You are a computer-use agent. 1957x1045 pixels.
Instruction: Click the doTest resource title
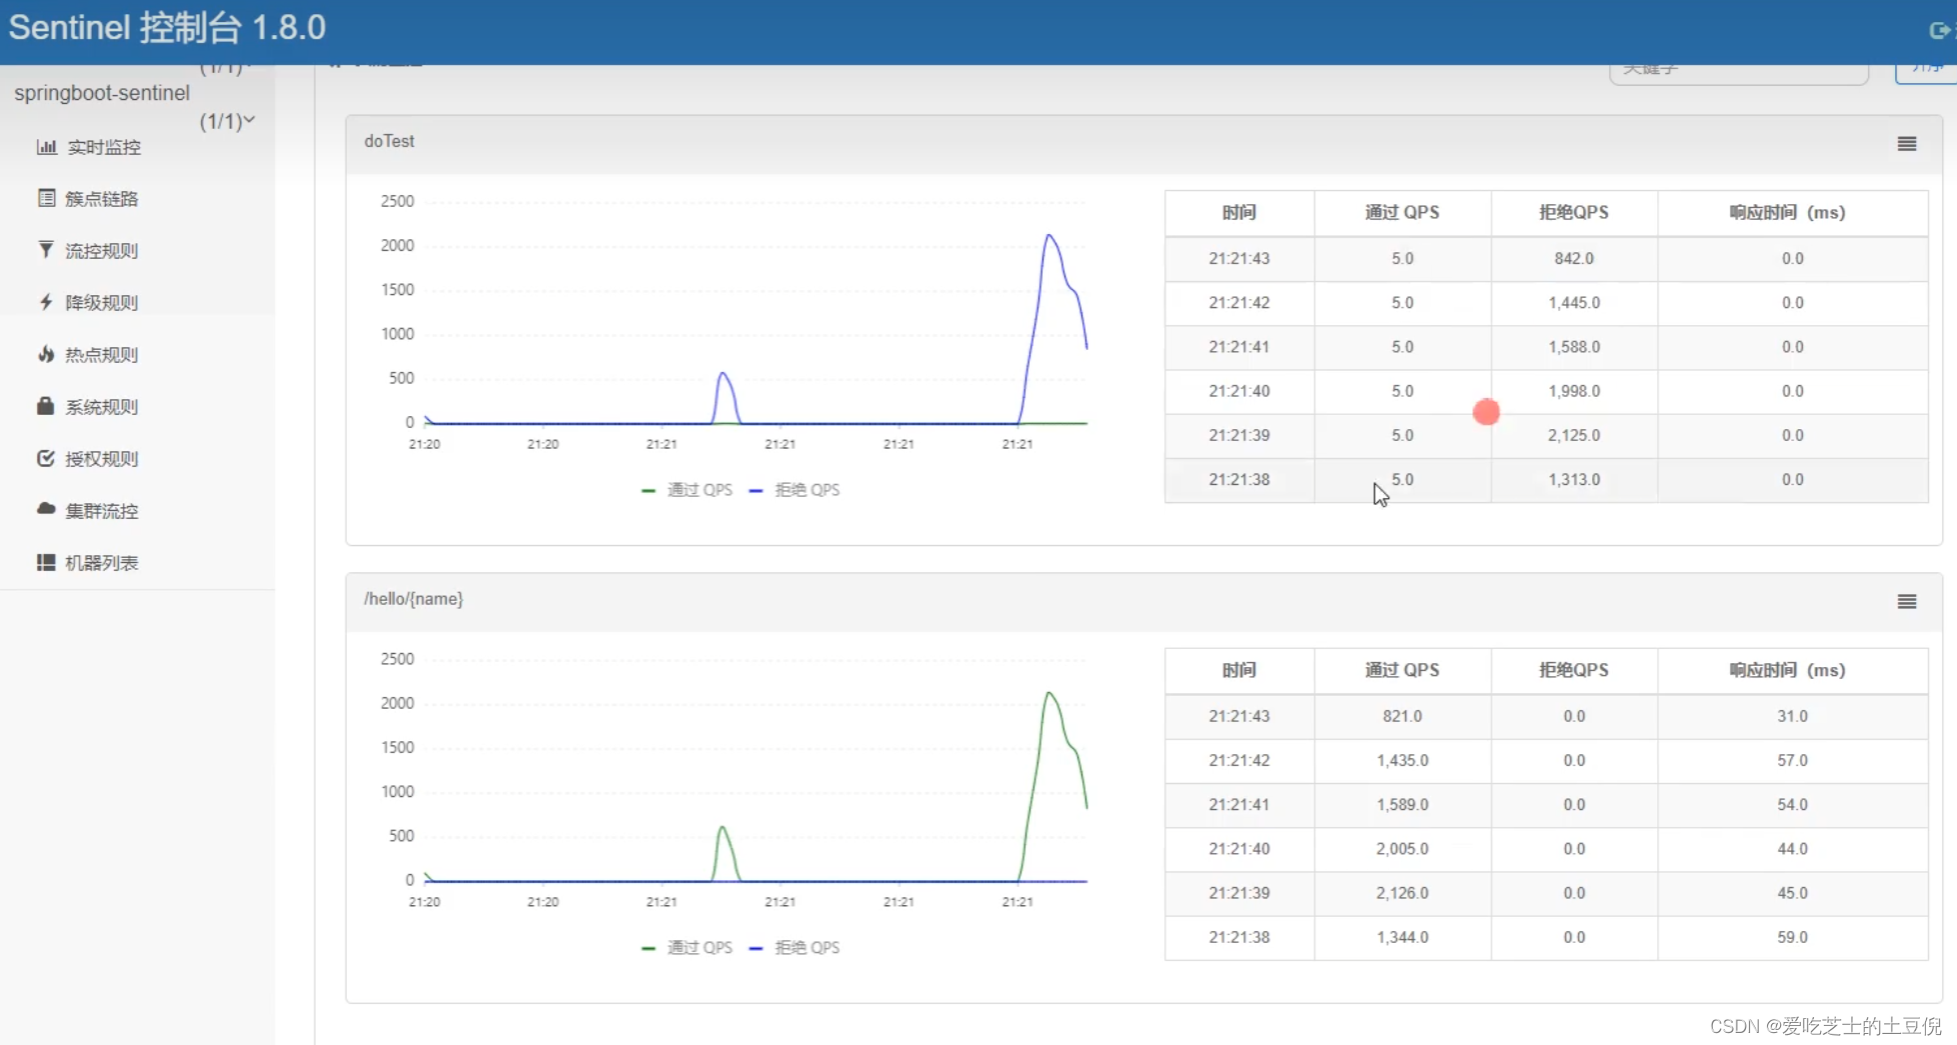pyautogui.click(x=389, y=141)
